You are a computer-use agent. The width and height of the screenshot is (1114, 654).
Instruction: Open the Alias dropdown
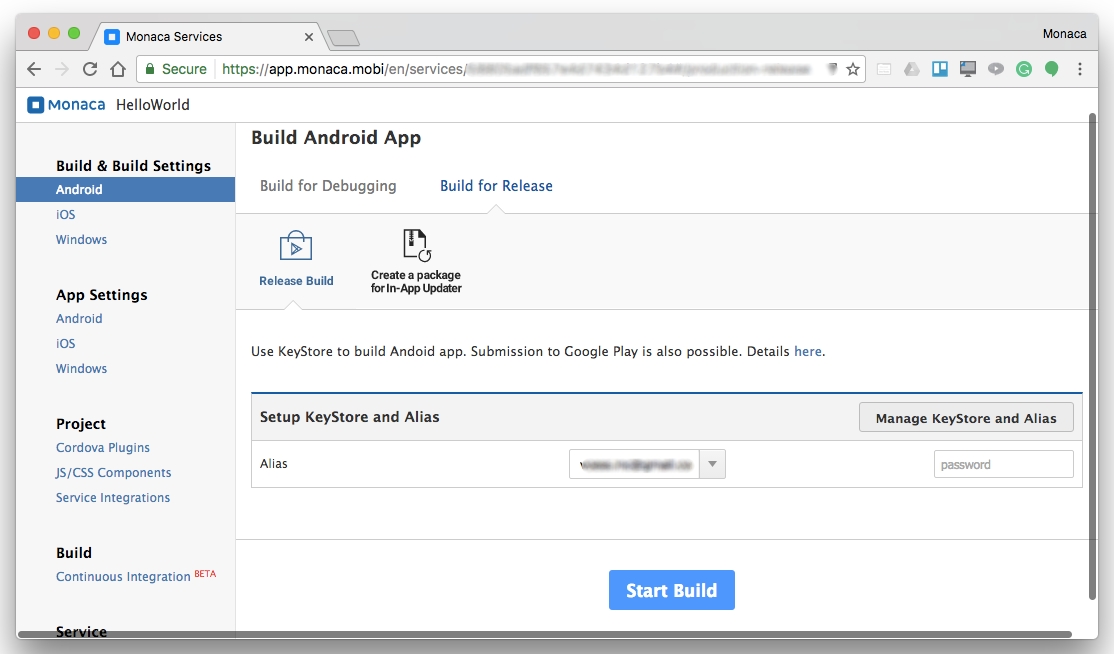(647, 464)
